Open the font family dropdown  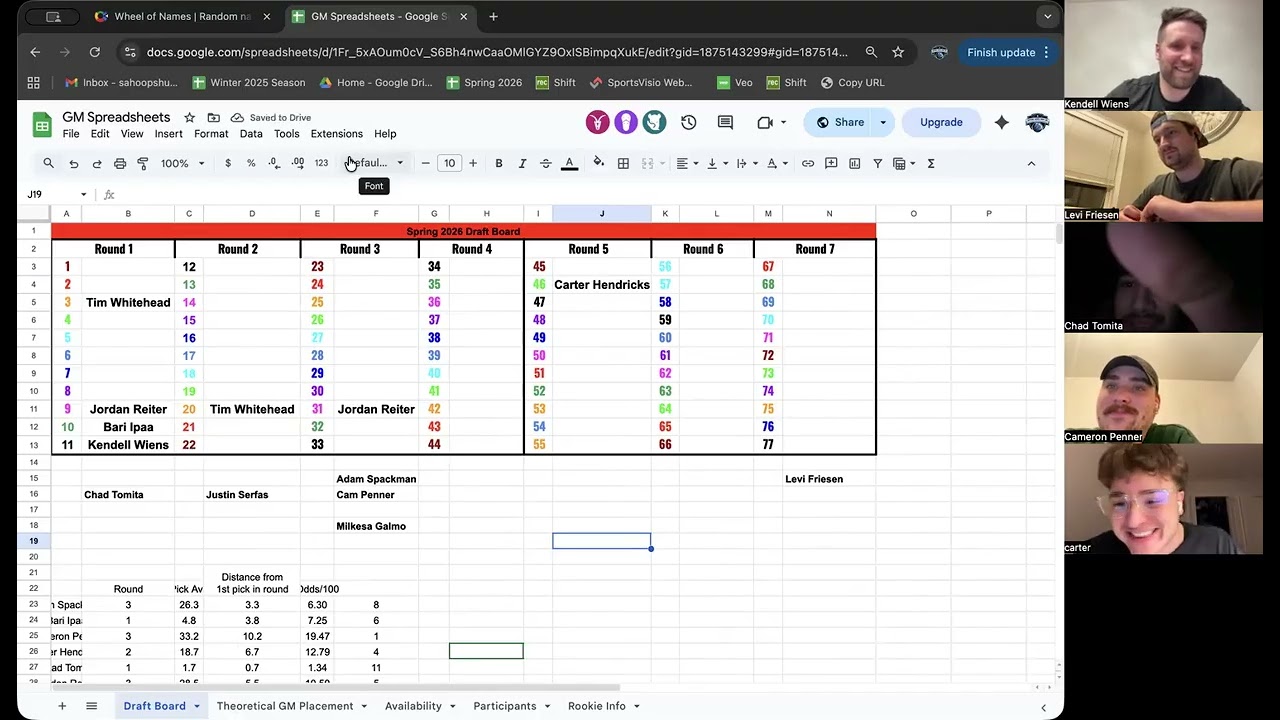coord(376,163)
